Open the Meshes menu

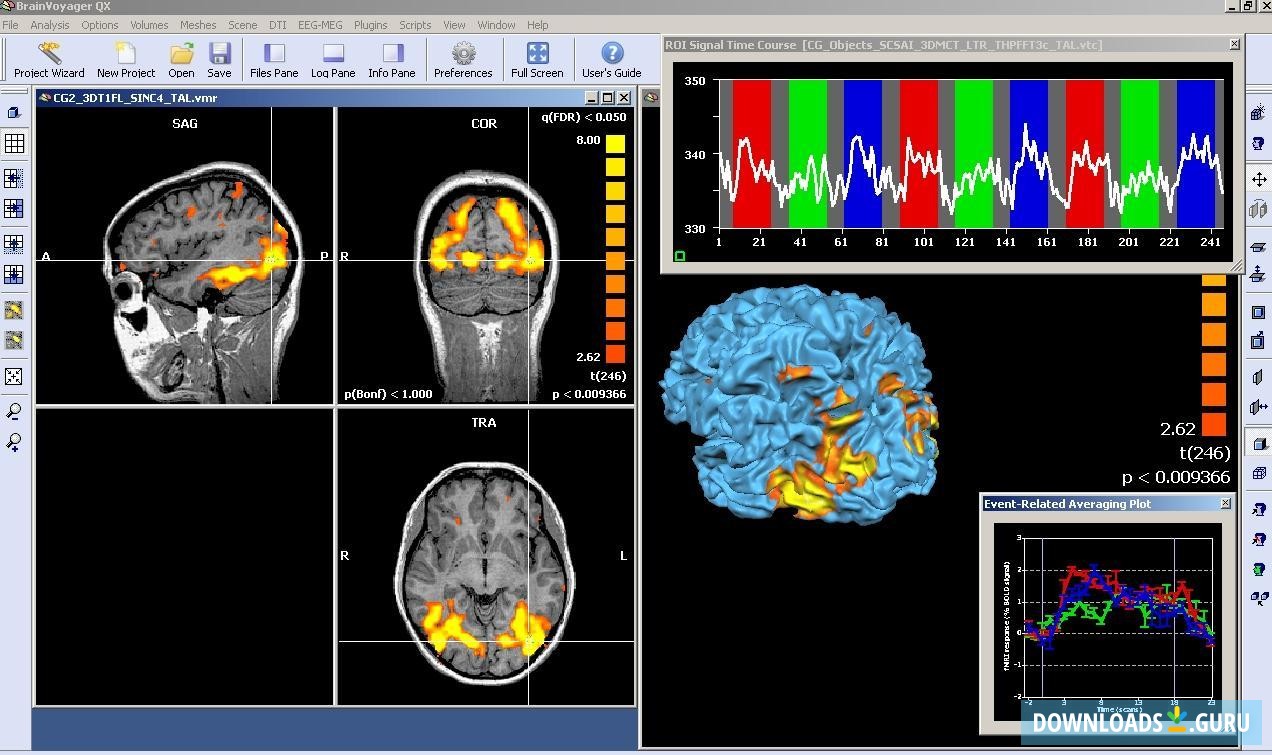point(198,25)
